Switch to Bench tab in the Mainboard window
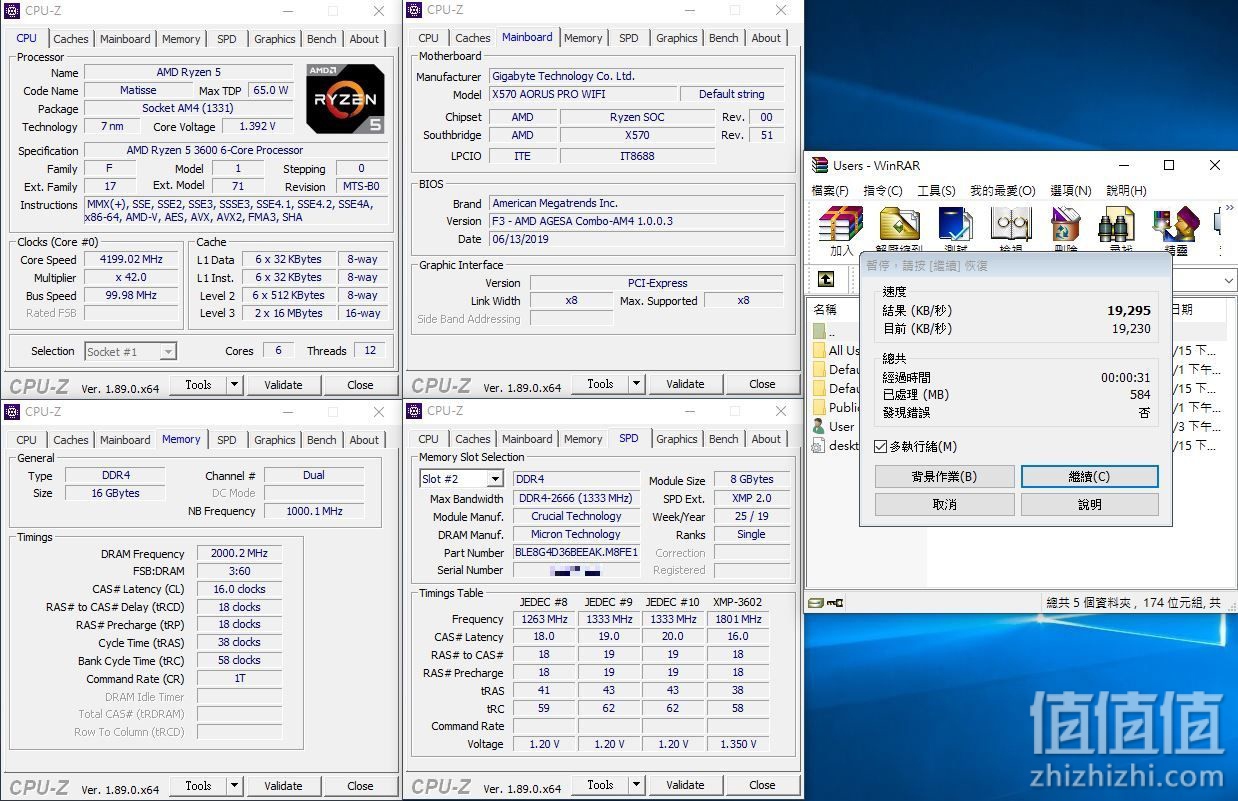 tap(724, 38)
